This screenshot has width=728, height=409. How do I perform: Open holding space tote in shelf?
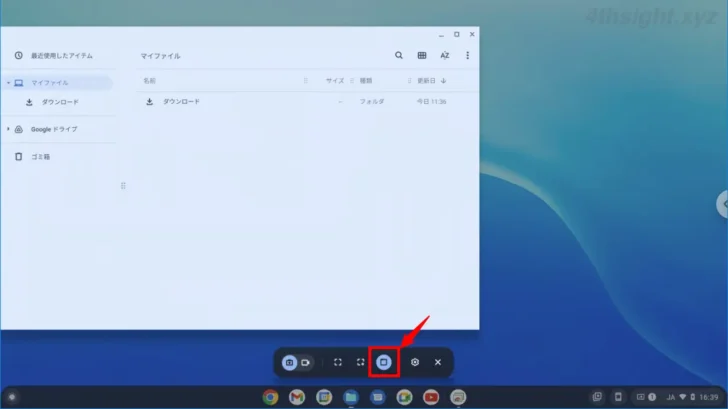point(597,396)
